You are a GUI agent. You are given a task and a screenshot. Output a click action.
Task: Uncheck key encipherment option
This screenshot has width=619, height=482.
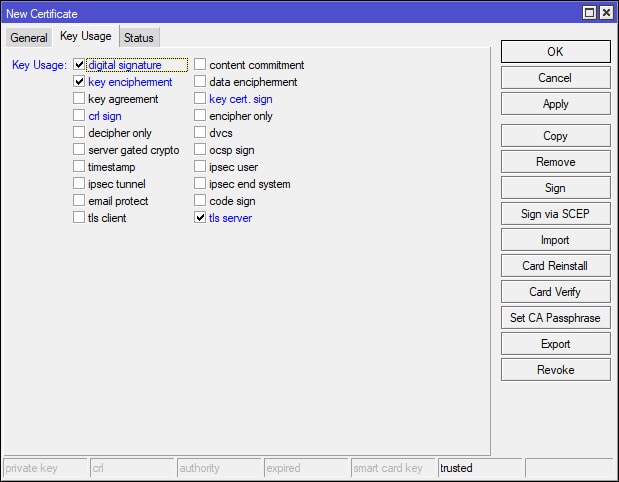coord(79,81)
